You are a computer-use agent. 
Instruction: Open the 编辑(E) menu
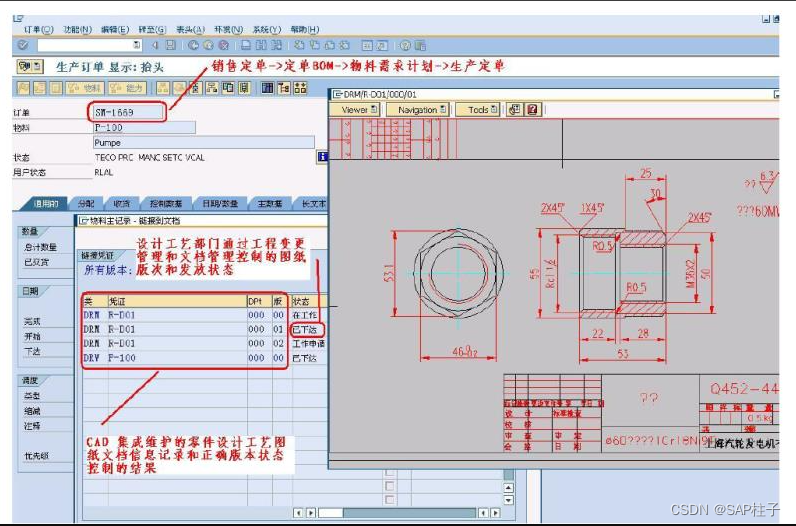coord(115,30)
